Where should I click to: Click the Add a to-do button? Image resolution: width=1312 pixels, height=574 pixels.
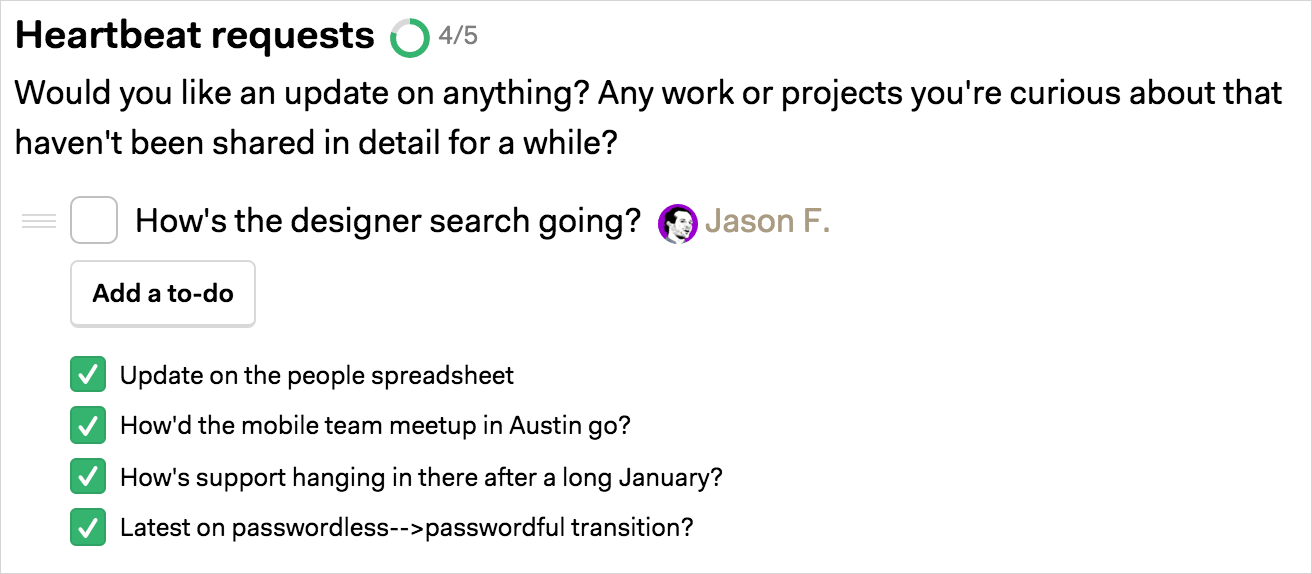(163, 294)
